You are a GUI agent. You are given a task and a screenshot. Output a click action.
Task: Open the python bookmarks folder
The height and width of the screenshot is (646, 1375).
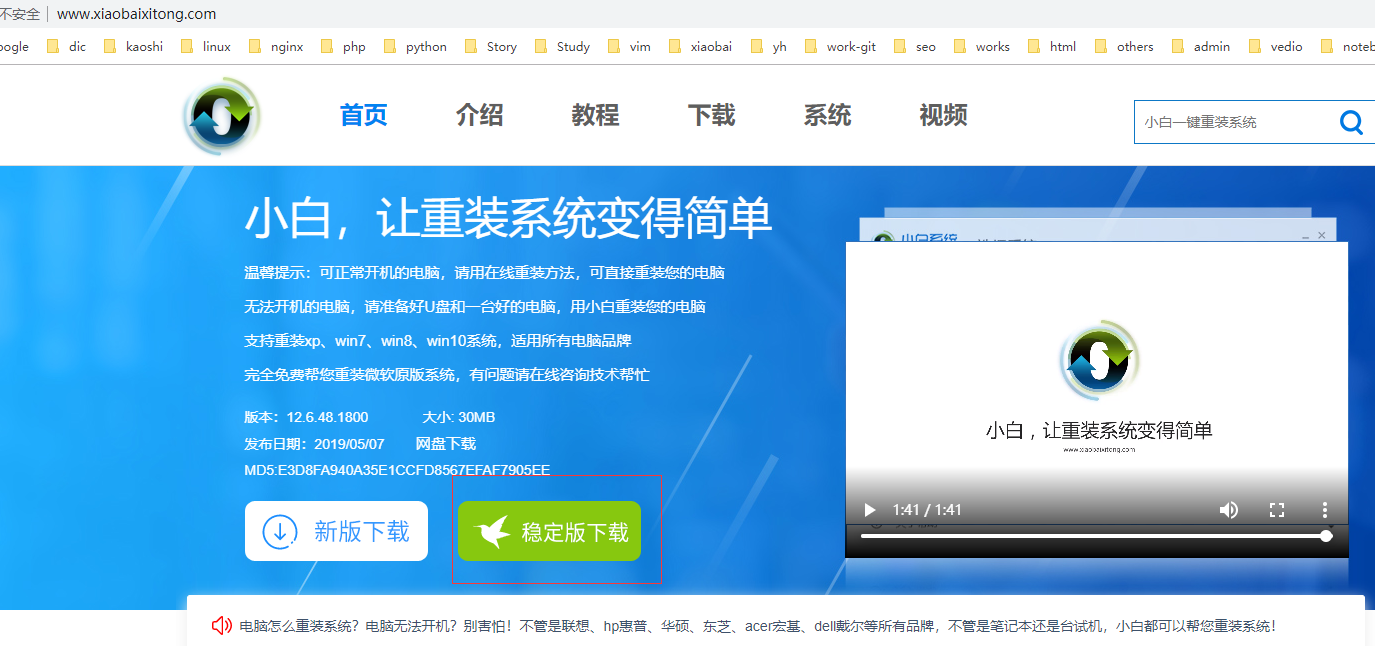pos(425,45)
